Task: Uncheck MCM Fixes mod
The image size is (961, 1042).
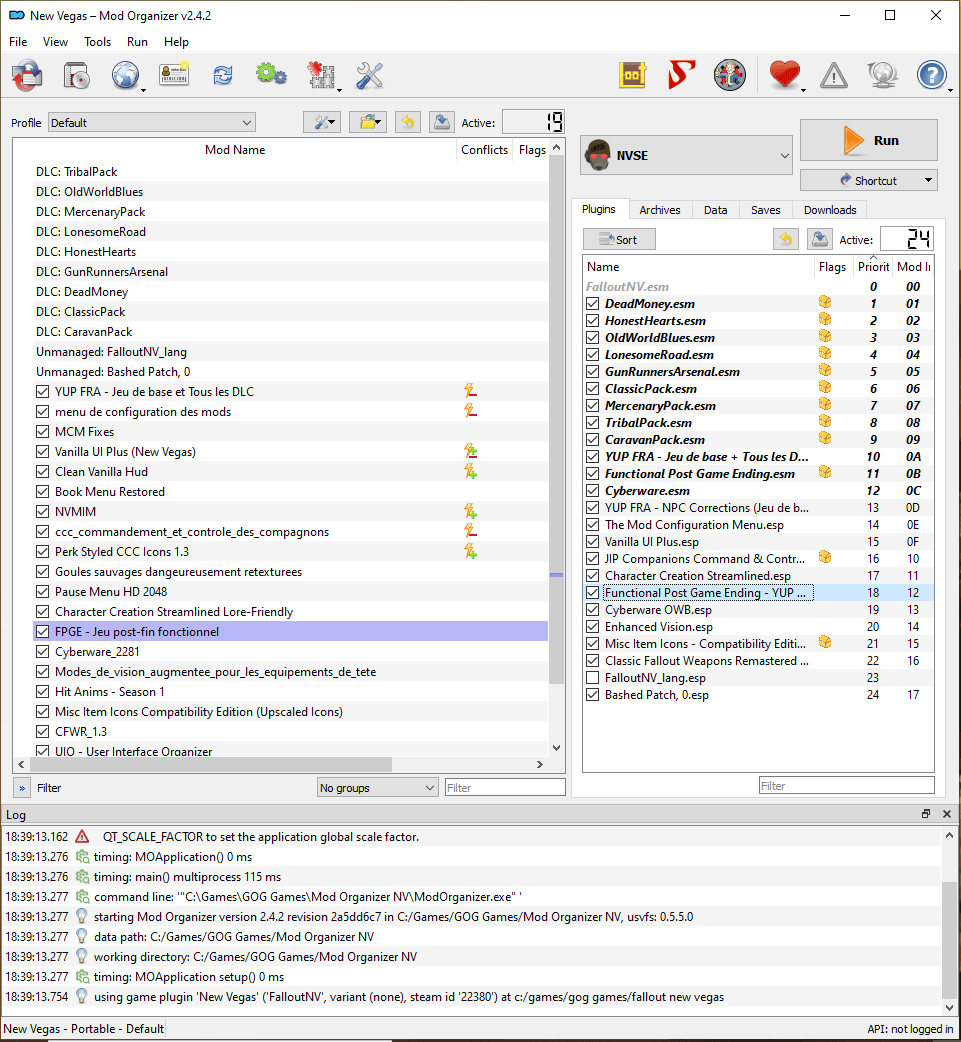Action: click(43, 431)
